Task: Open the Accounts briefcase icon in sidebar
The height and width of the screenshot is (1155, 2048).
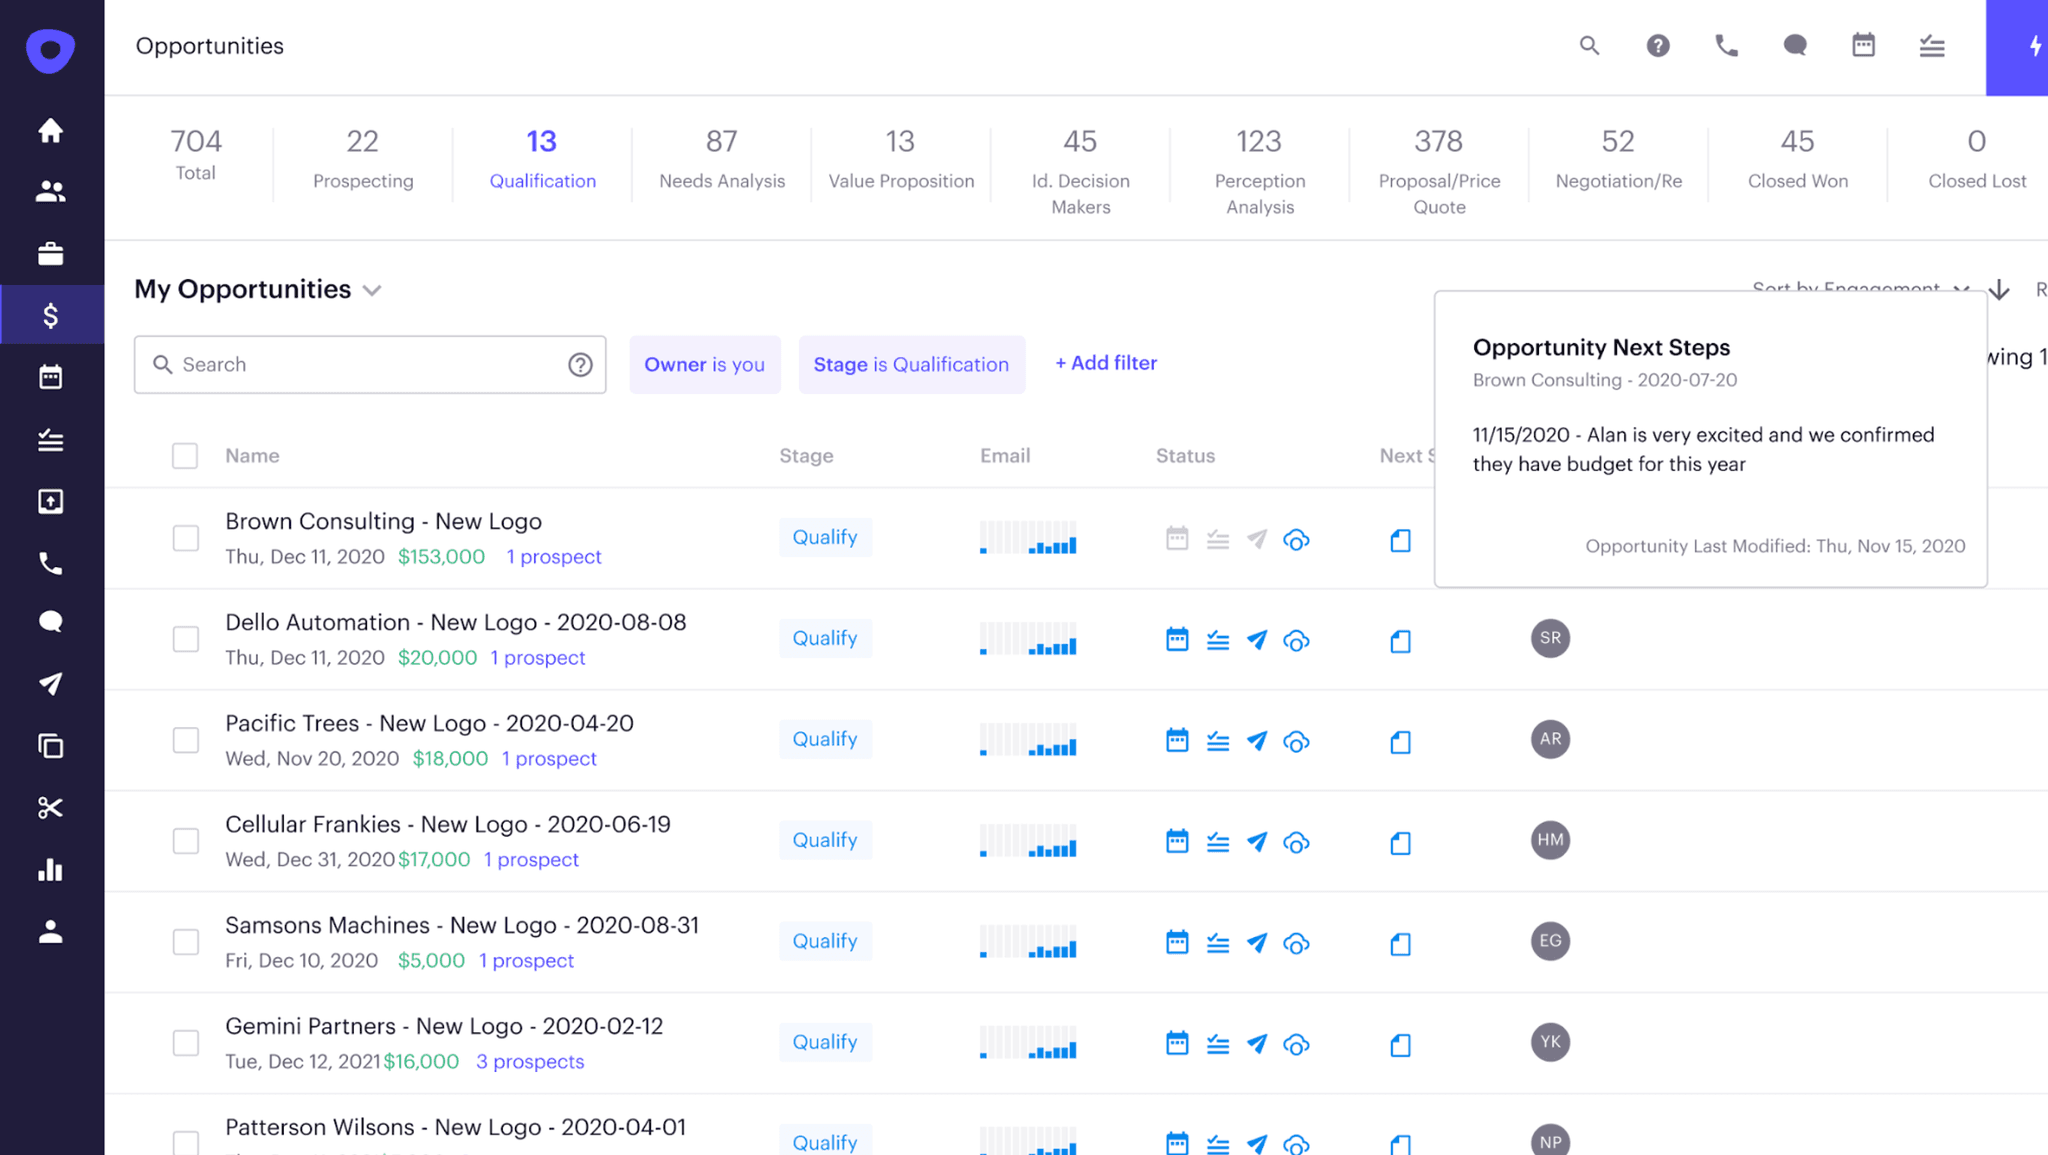Action: [x=50, y=254]
